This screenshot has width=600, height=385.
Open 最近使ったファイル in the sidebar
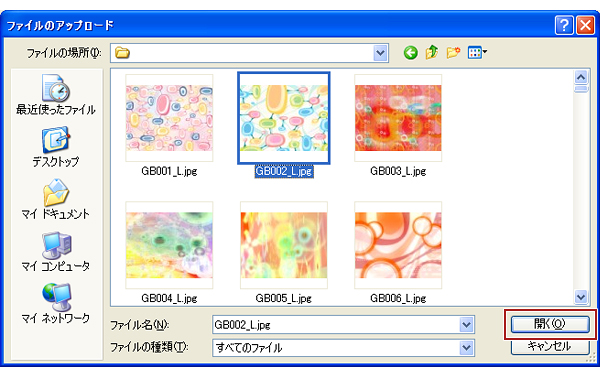tap(56, 95)
